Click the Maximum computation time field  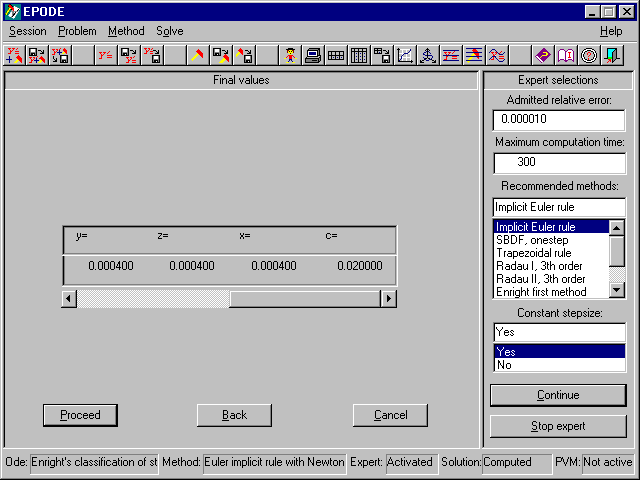(559, 163)
